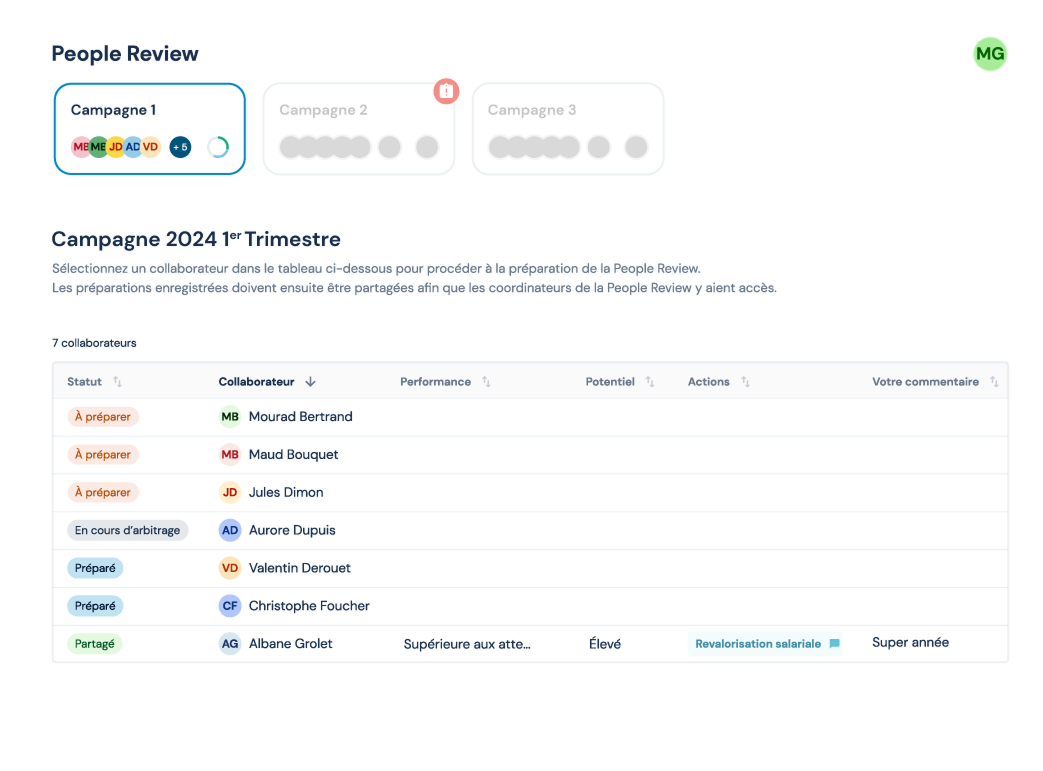Select the Campagne 3 card
Screen dimensions: 1043x771
pyautogui.click(x=568, y=129)
